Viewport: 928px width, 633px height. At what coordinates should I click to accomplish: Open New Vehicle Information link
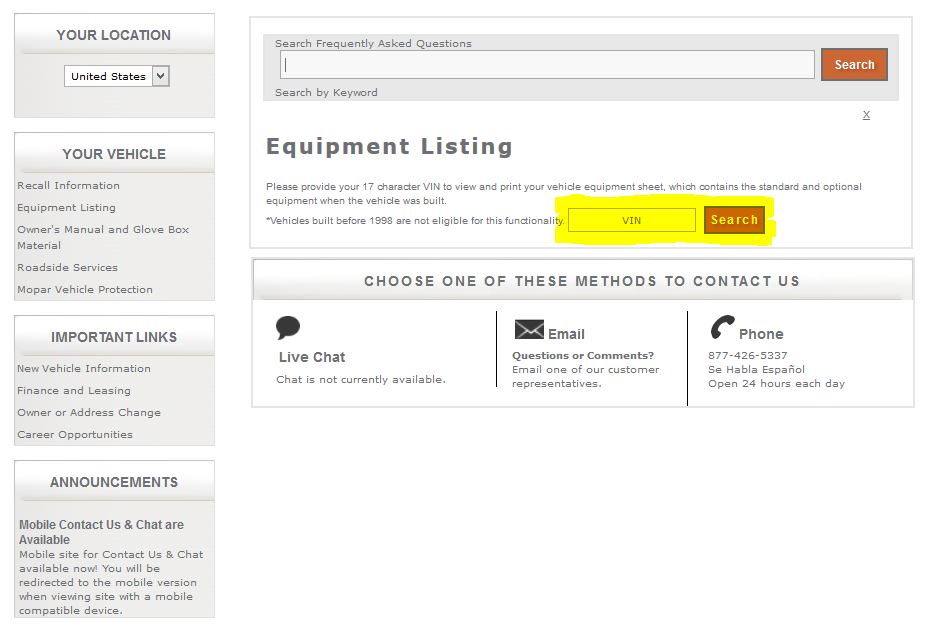pos(84,369)
